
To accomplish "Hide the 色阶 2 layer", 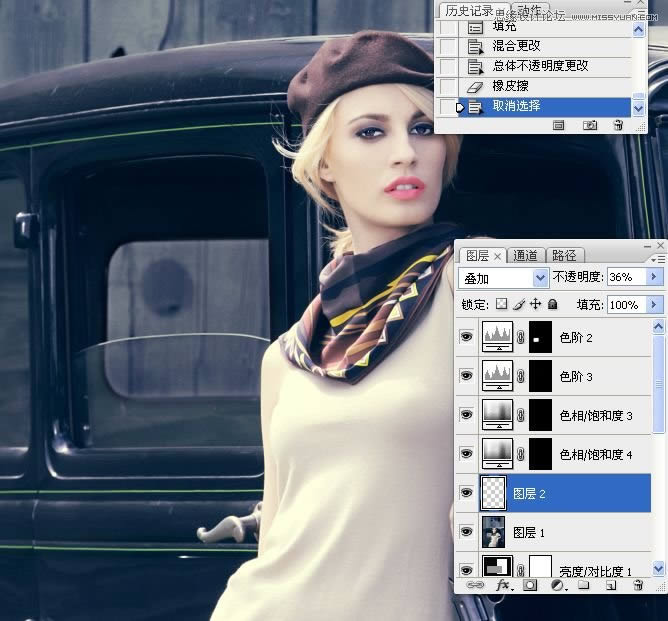I will 466,338.
